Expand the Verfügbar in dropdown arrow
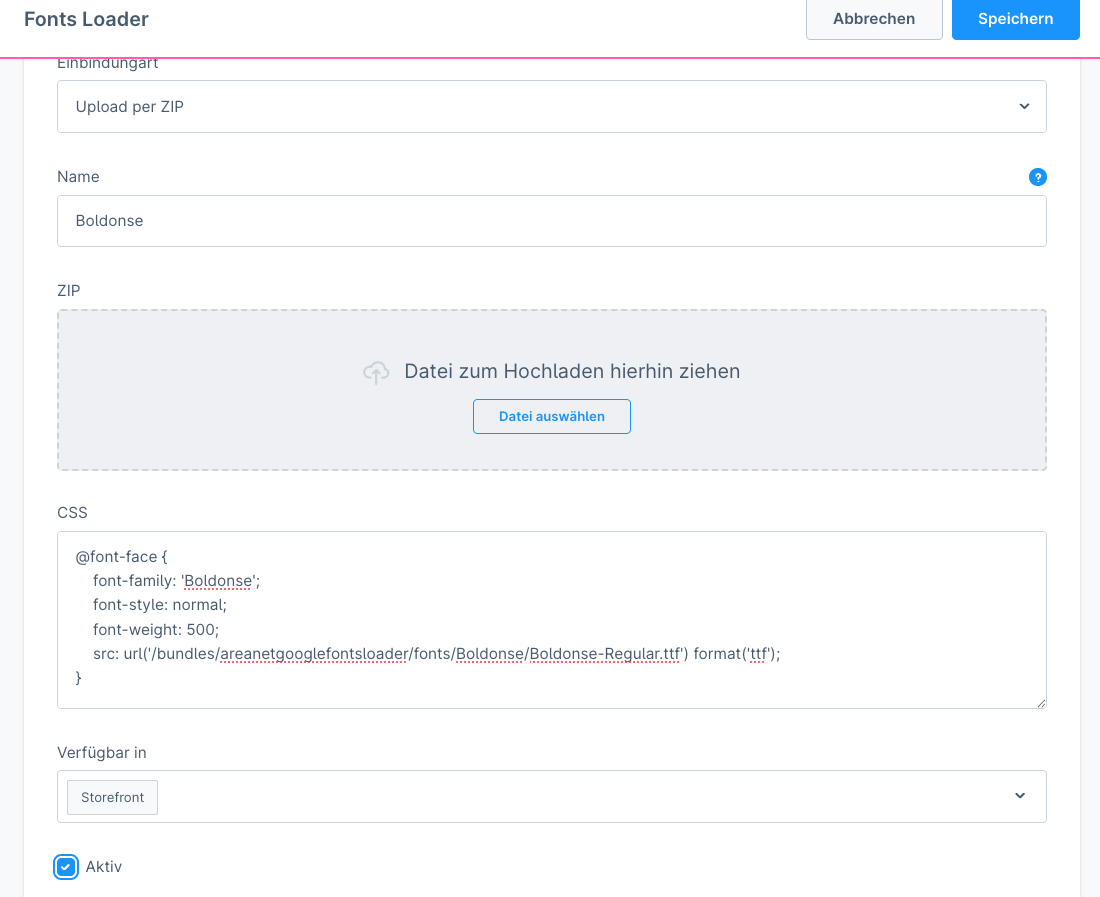 [1019, 796]
